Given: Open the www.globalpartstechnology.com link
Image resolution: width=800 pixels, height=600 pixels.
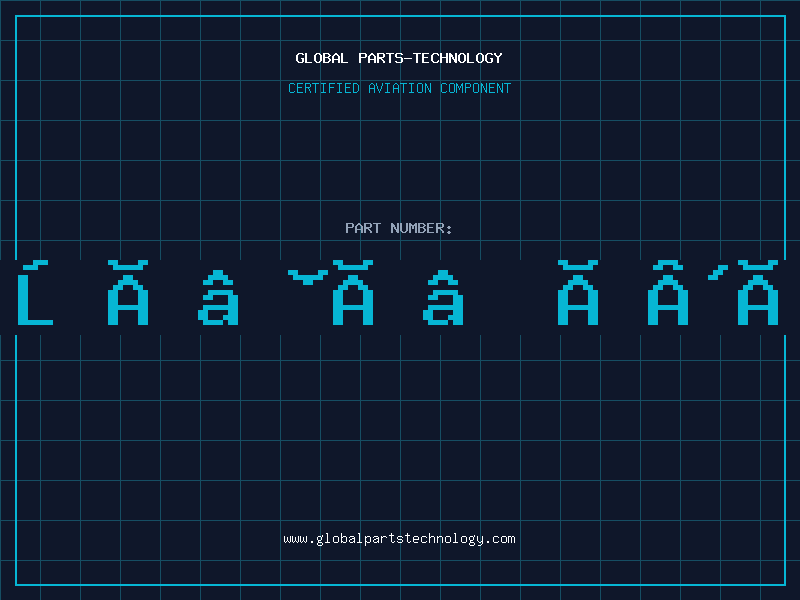Looking at the screenshot, I should (x=399, y=539).
